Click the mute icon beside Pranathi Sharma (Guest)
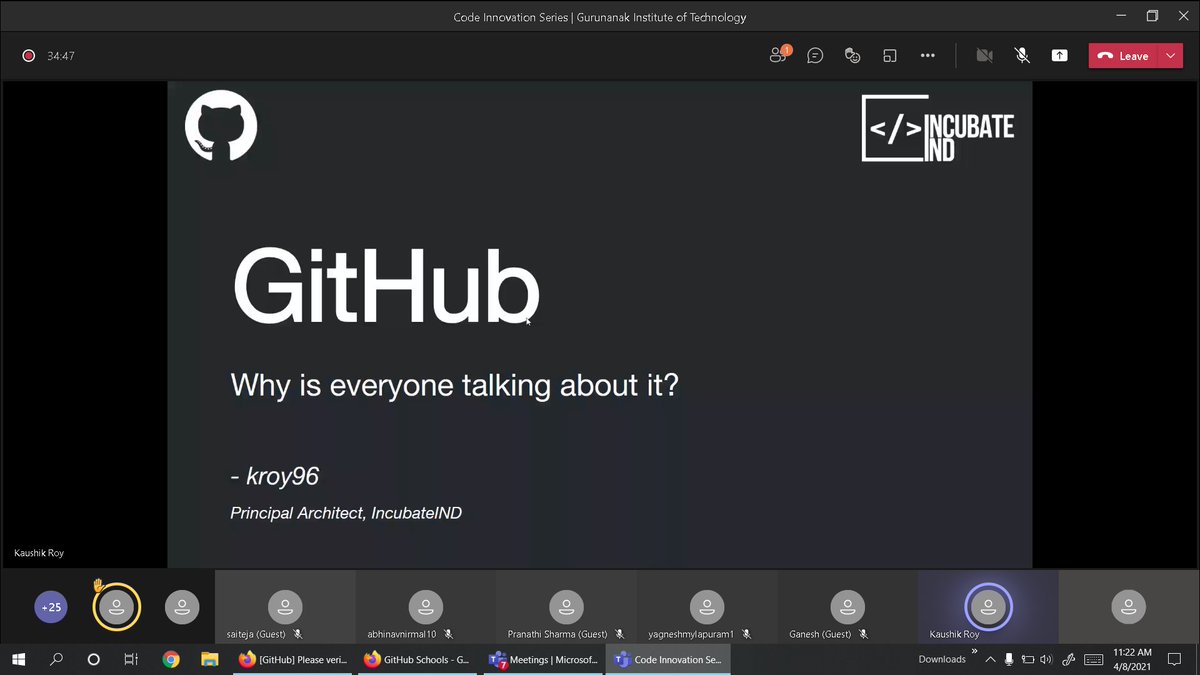 coord(619,634)
